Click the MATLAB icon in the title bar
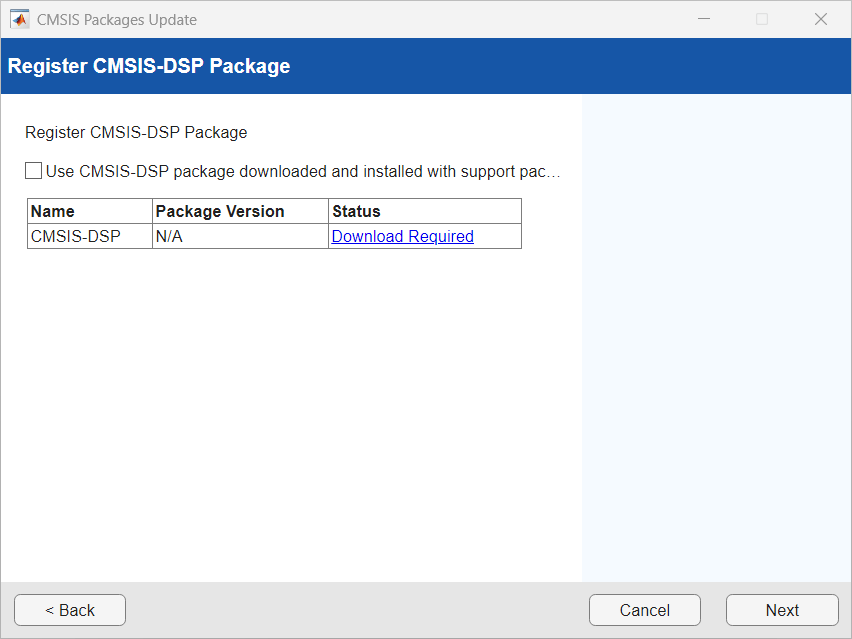 pyautogui.click(x=20, y=19)
